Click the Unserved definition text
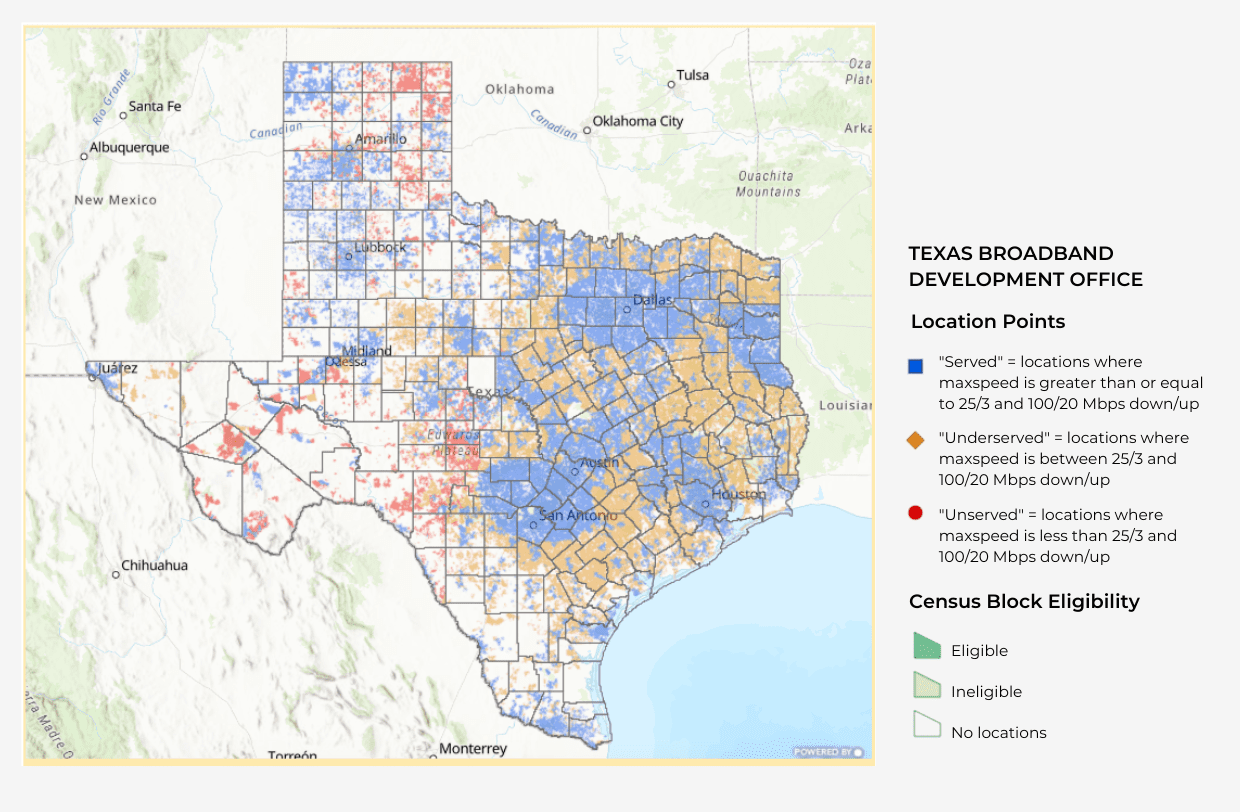 [x=1058, y=536]
